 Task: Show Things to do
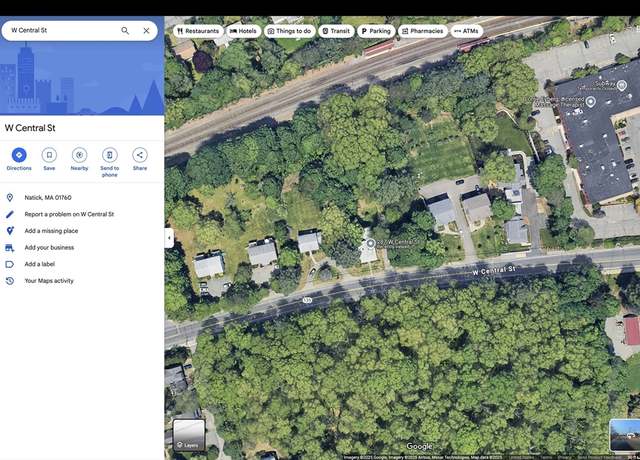click(289, 31)
